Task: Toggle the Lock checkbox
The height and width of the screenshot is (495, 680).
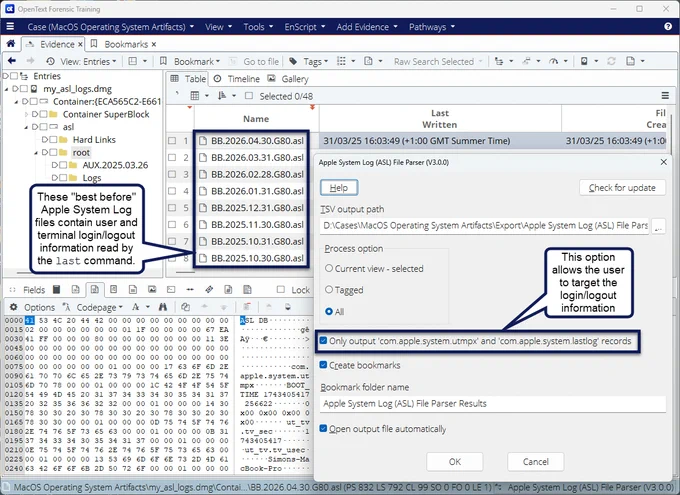Action: (x=281, y=289)
